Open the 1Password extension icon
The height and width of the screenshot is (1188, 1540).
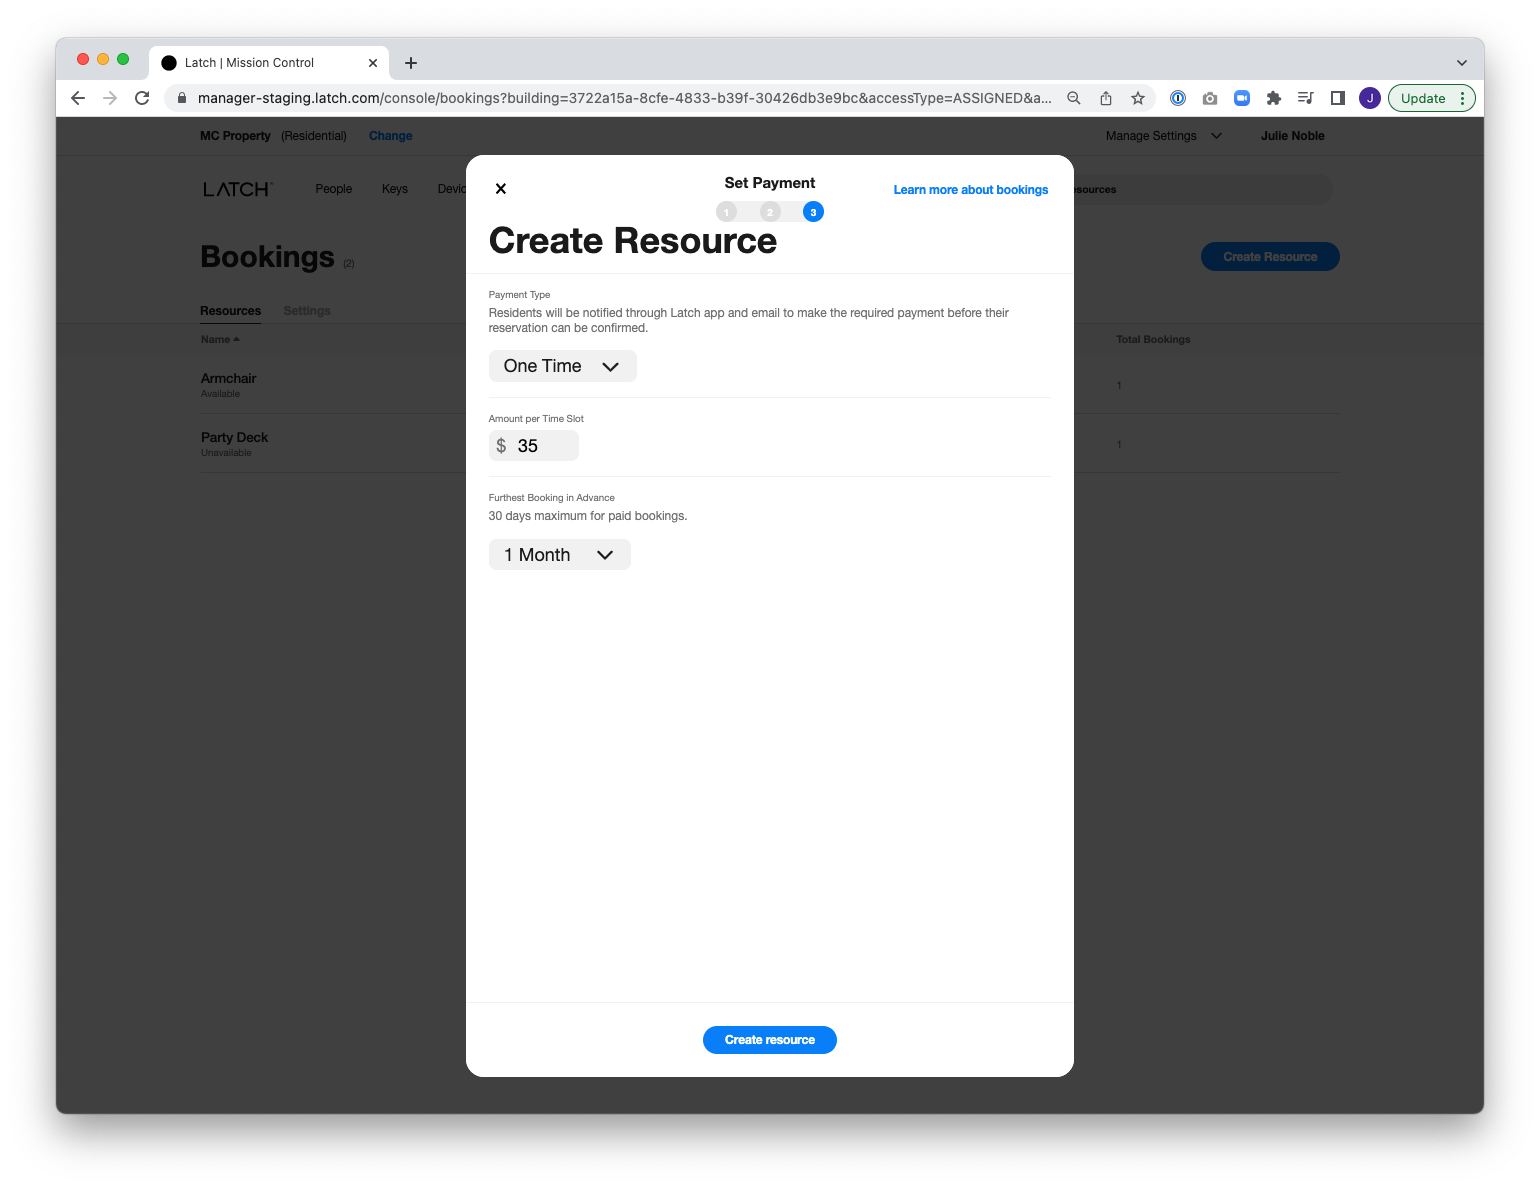(1178, 98)
